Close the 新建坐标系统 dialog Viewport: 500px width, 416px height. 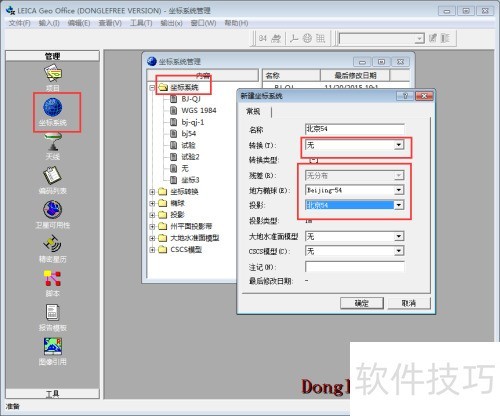coord(424,96)
